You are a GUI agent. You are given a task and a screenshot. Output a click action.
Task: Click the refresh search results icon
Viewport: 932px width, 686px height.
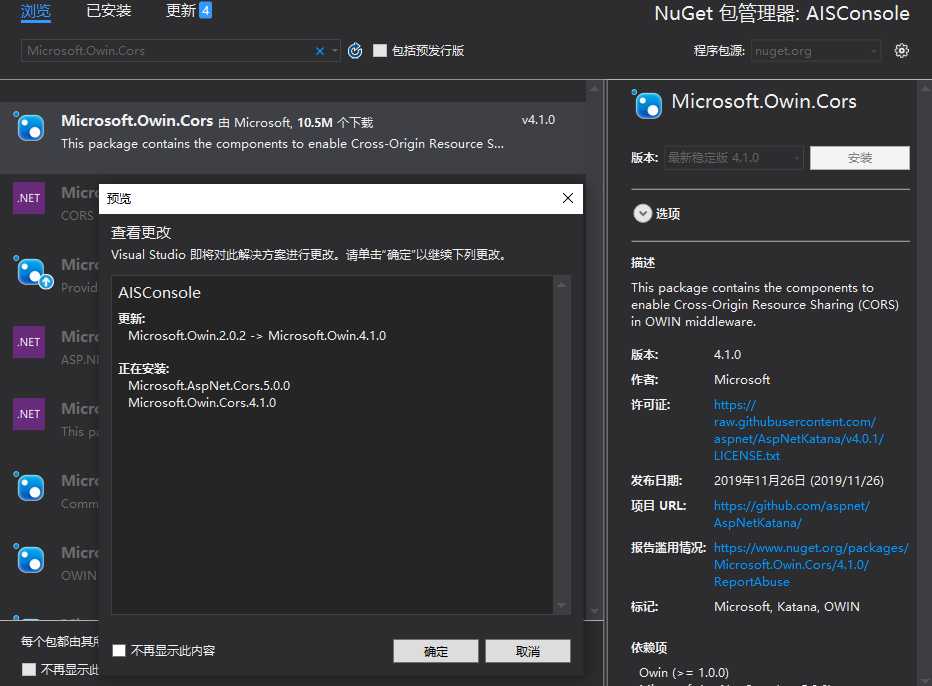point(355,51)
